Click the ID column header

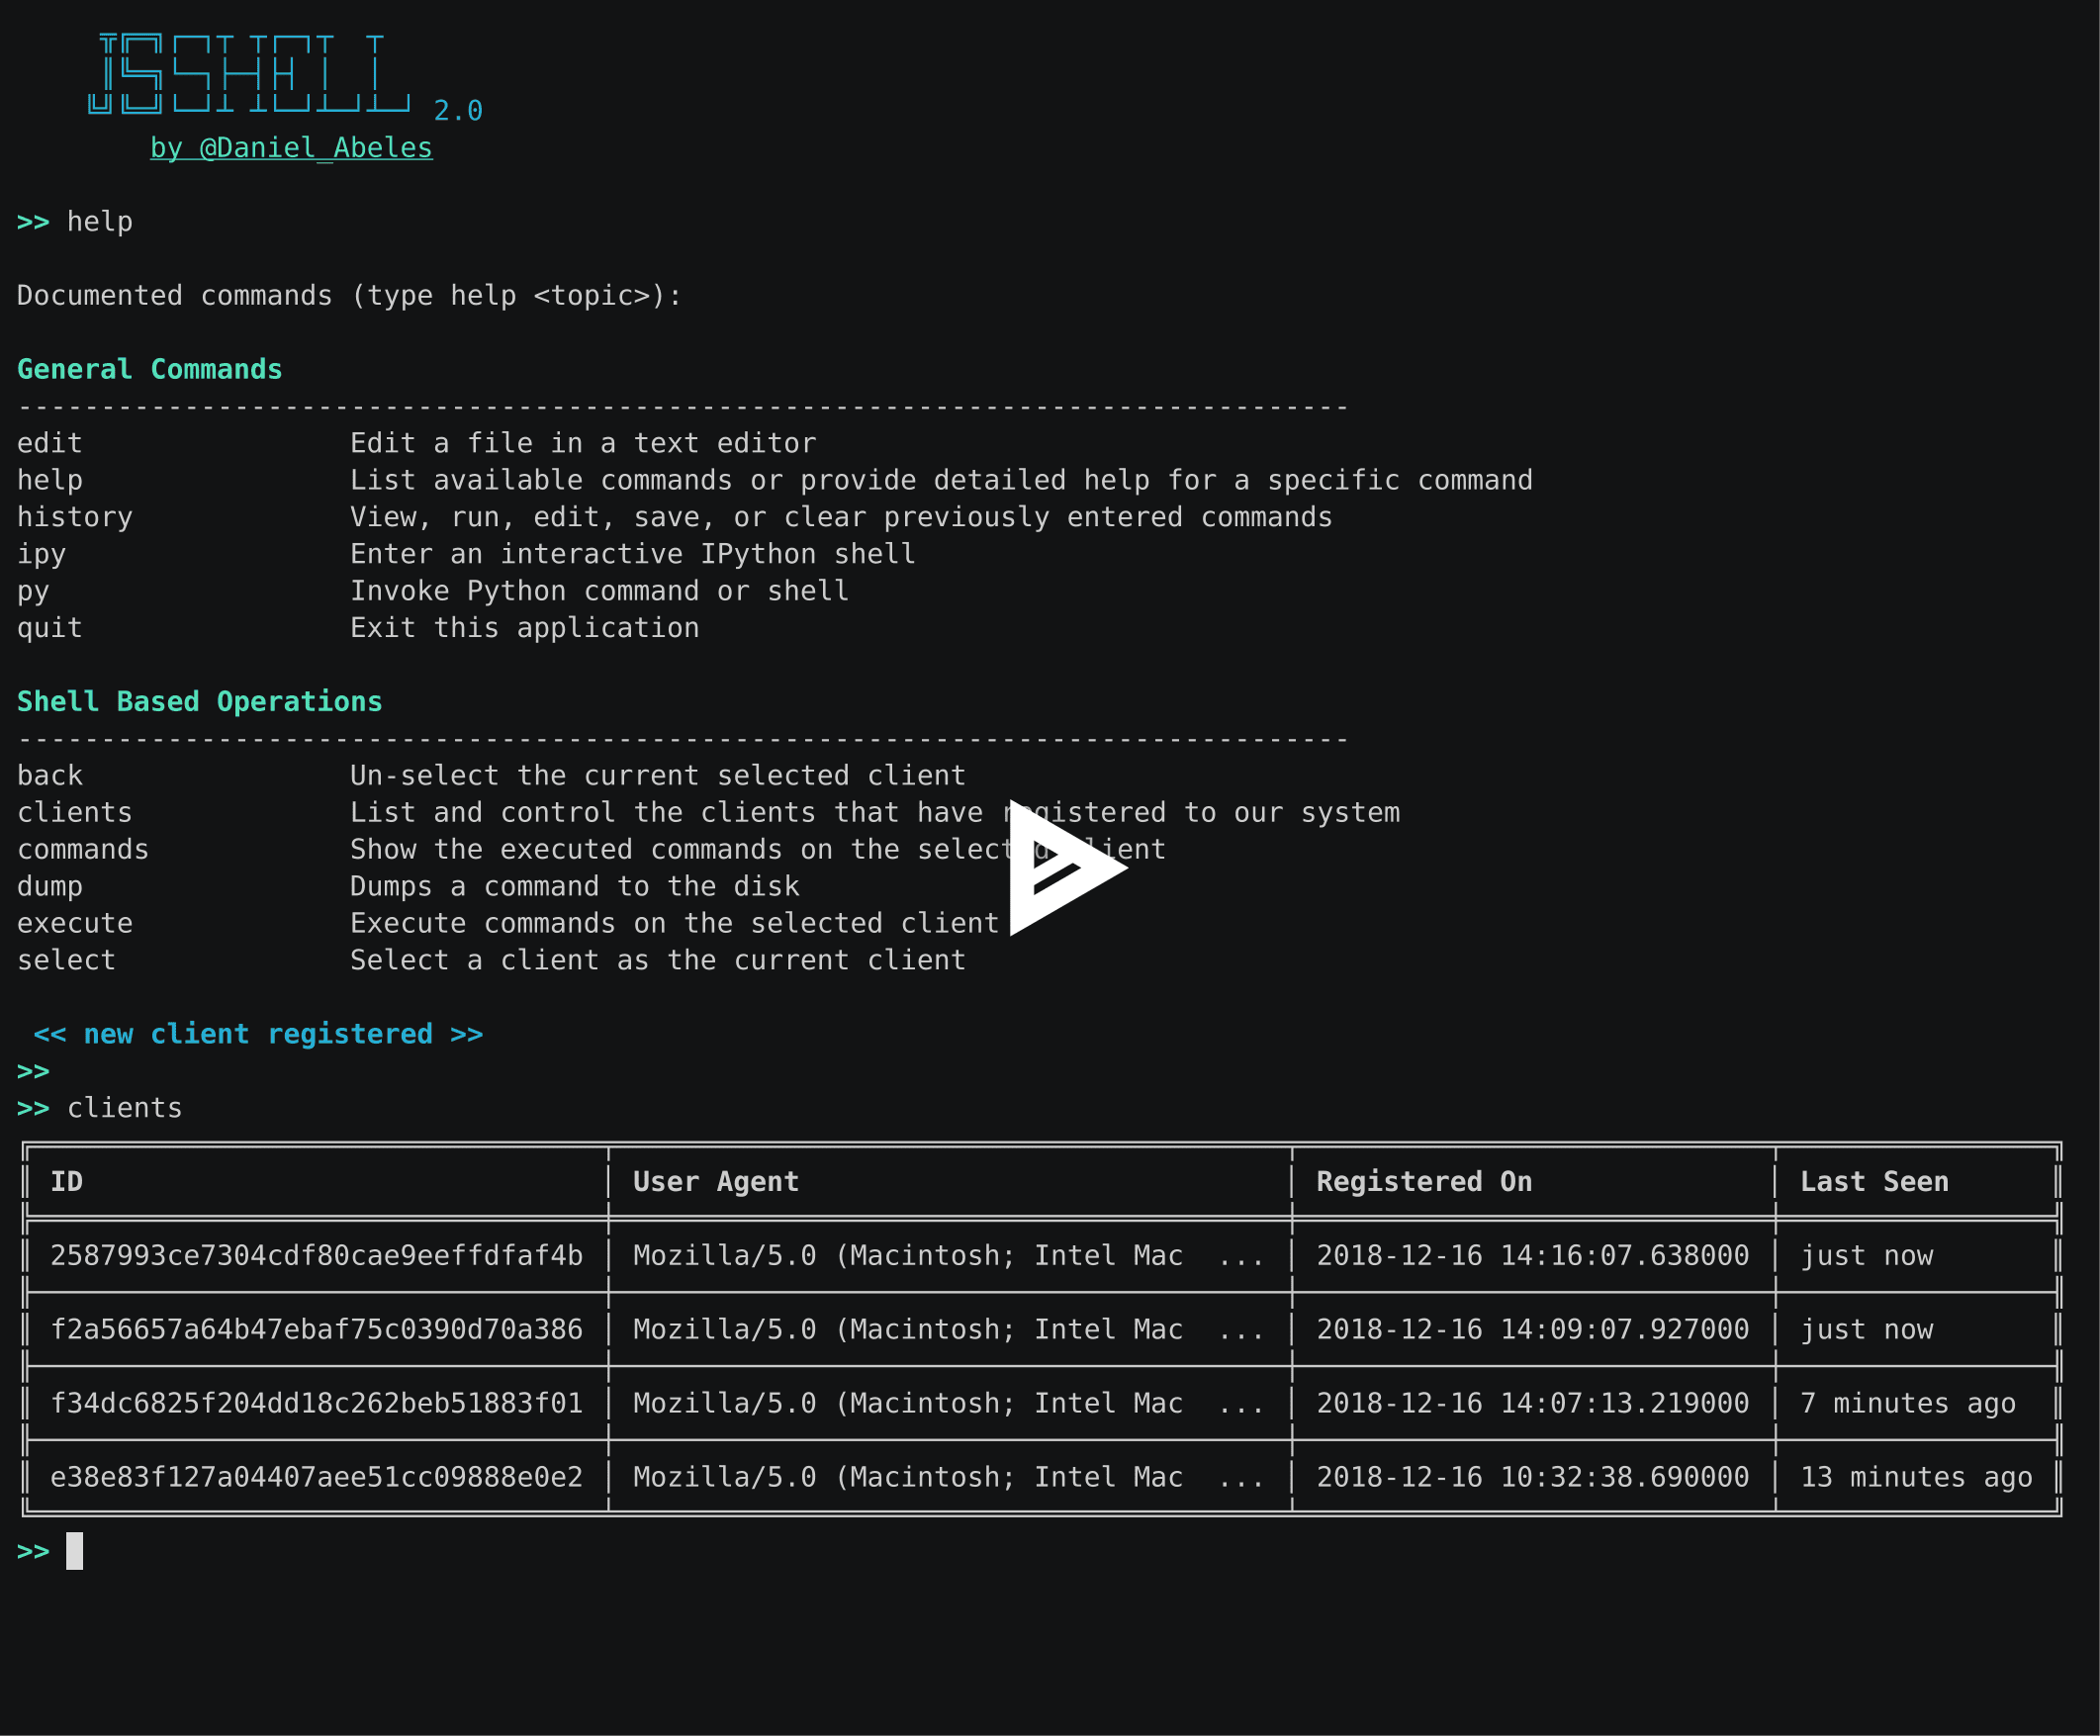(66, 1181)
